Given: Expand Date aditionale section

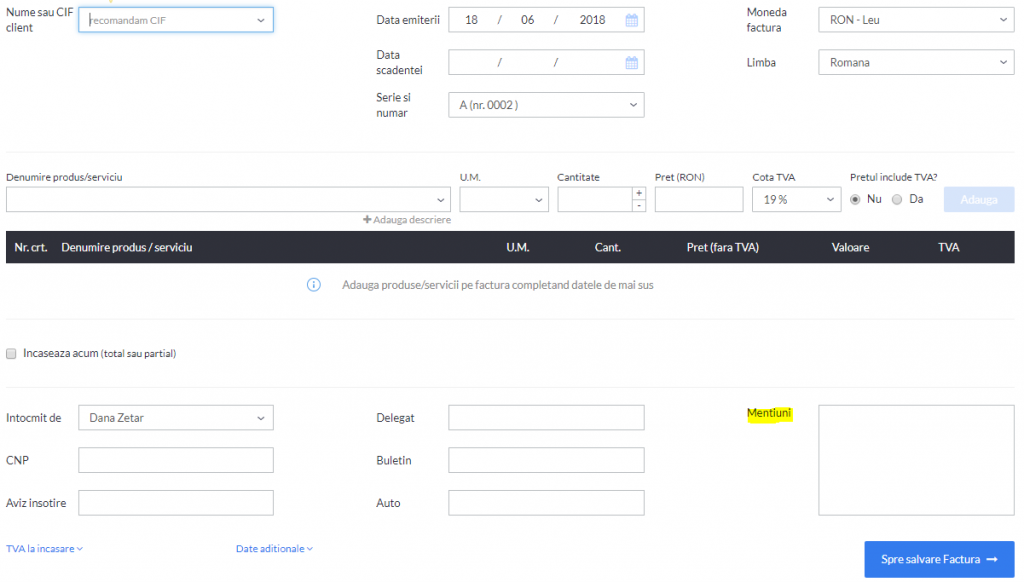Looking at the screenshot, I should click(x=274, y=549).
